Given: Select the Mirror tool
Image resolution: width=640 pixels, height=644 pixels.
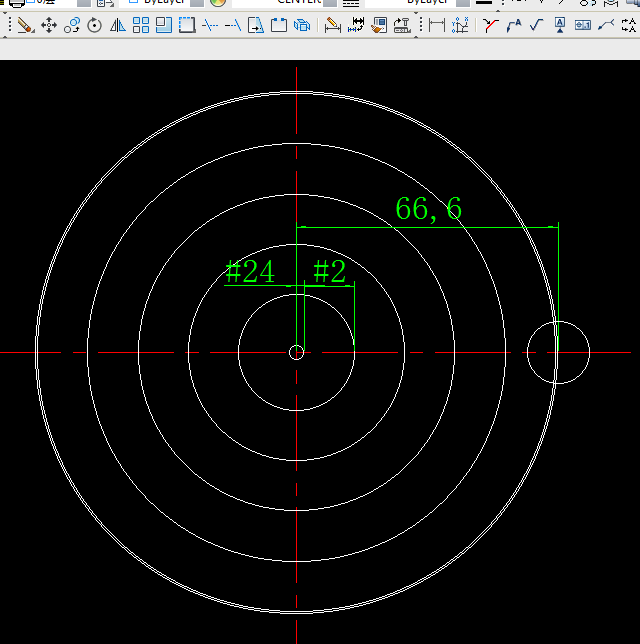Looking at the screenshot, I should 118,25.
